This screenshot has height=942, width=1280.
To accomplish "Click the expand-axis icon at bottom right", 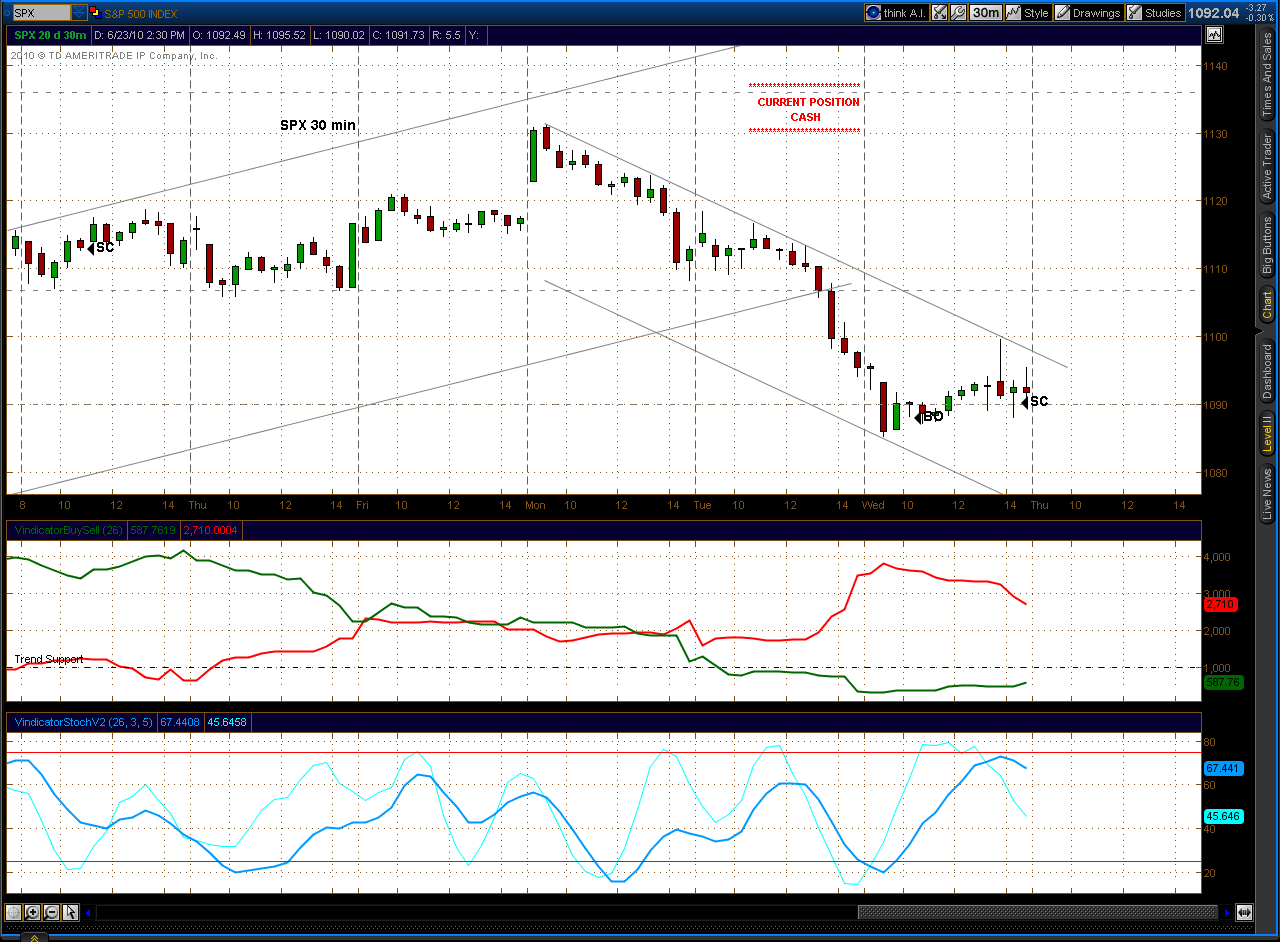I will (x=1244, y=912).
